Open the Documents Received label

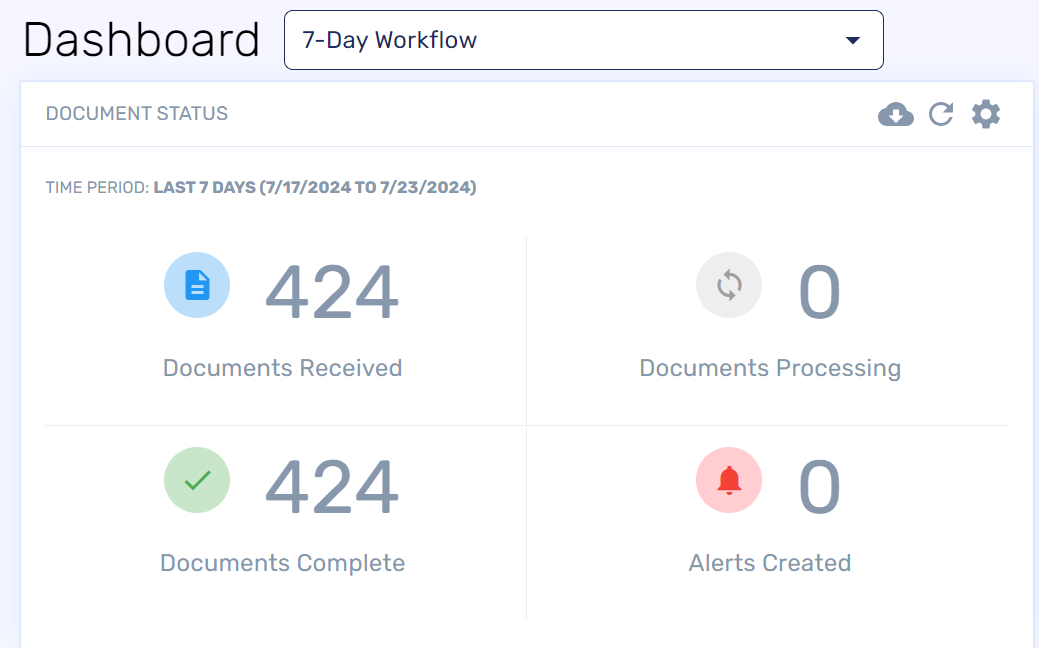pyautogui.click(x=282, y=368)
